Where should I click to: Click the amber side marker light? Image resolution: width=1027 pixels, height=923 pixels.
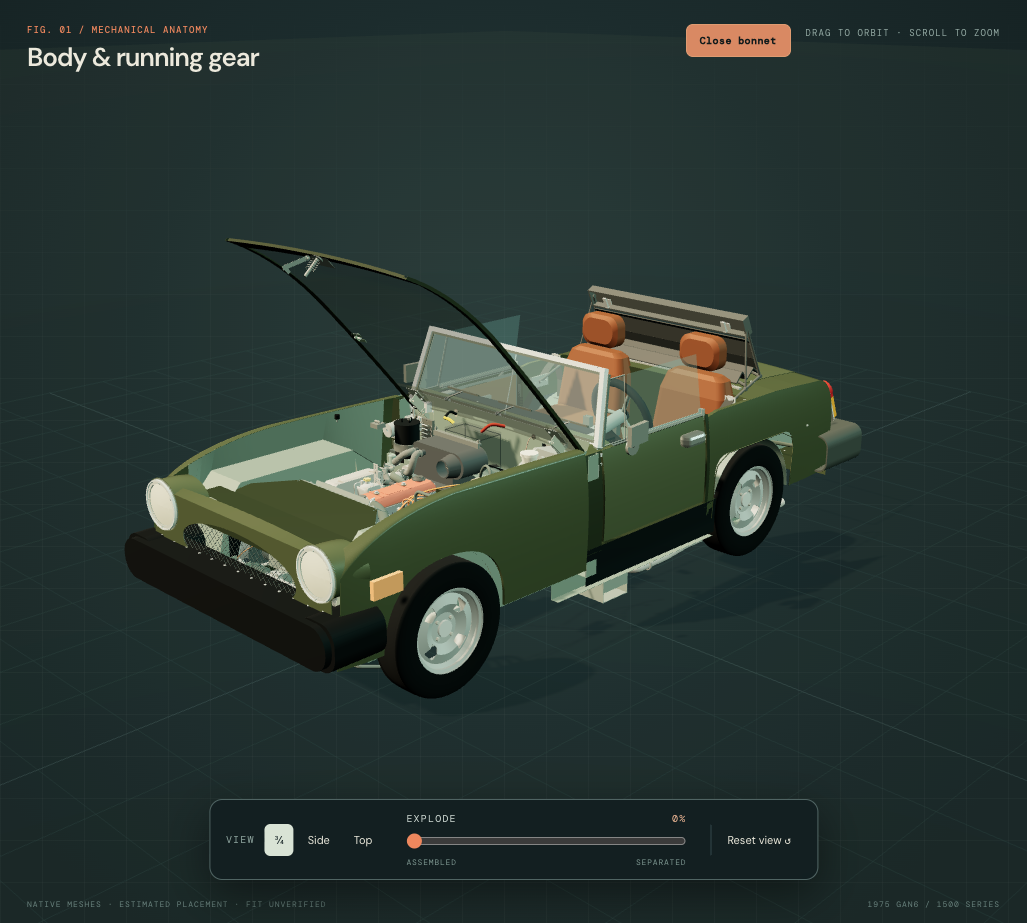pyautogui.click(x=386, y=585)
